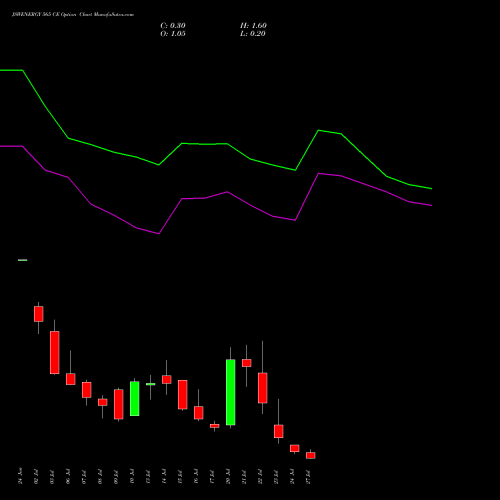This screenshot has height=500, width=500.
Task: Click the small green dash candle for 24 Jun
Action: pyautogui.click(x=23, y=260)
